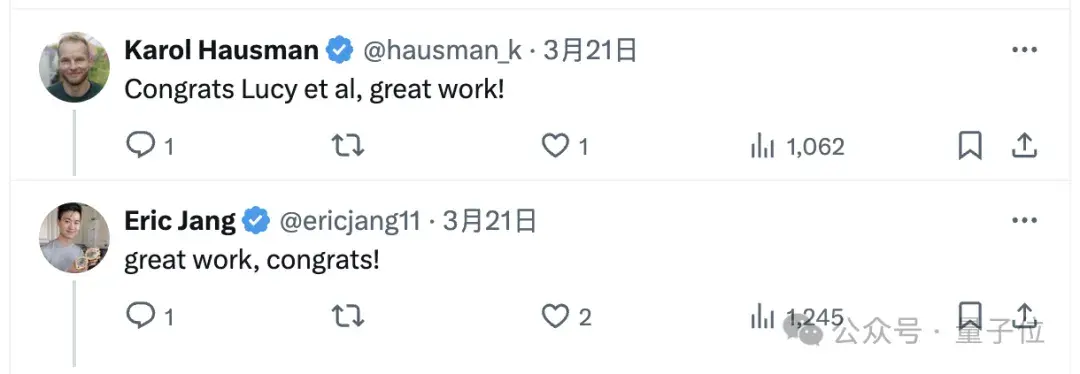The image size is (1080, 374).
Task: Open Eric Jang's profile picture
Action: coord(74,238)
